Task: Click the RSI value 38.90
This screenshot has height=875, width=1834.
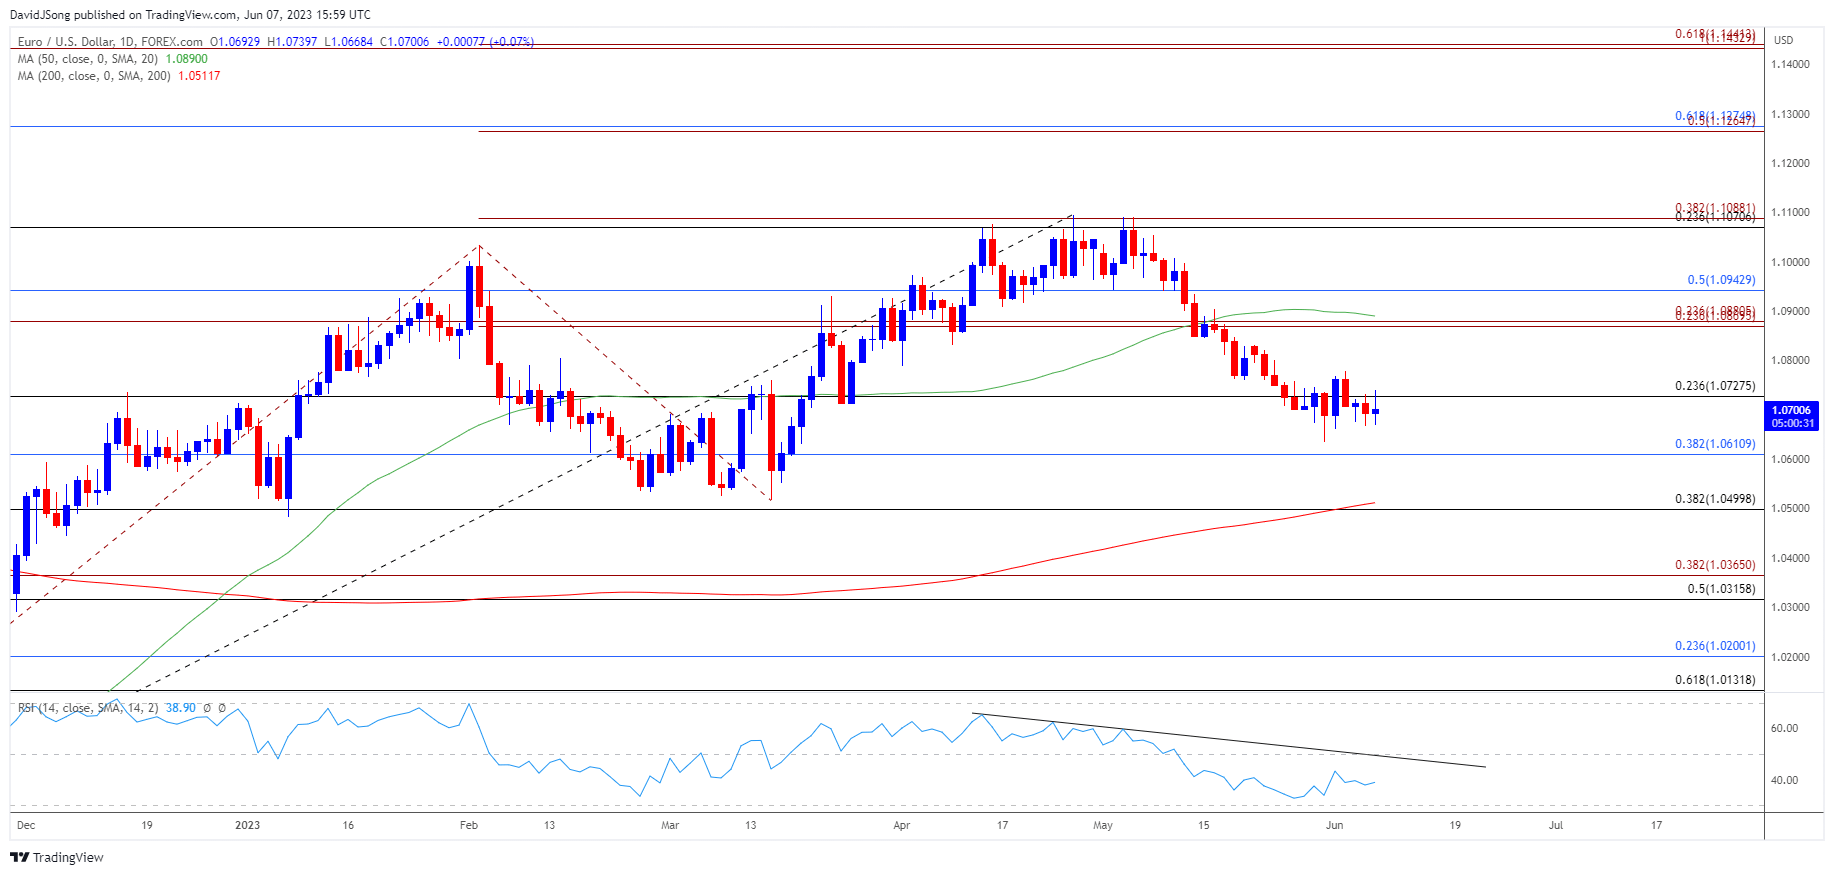Action: point(181,708)
